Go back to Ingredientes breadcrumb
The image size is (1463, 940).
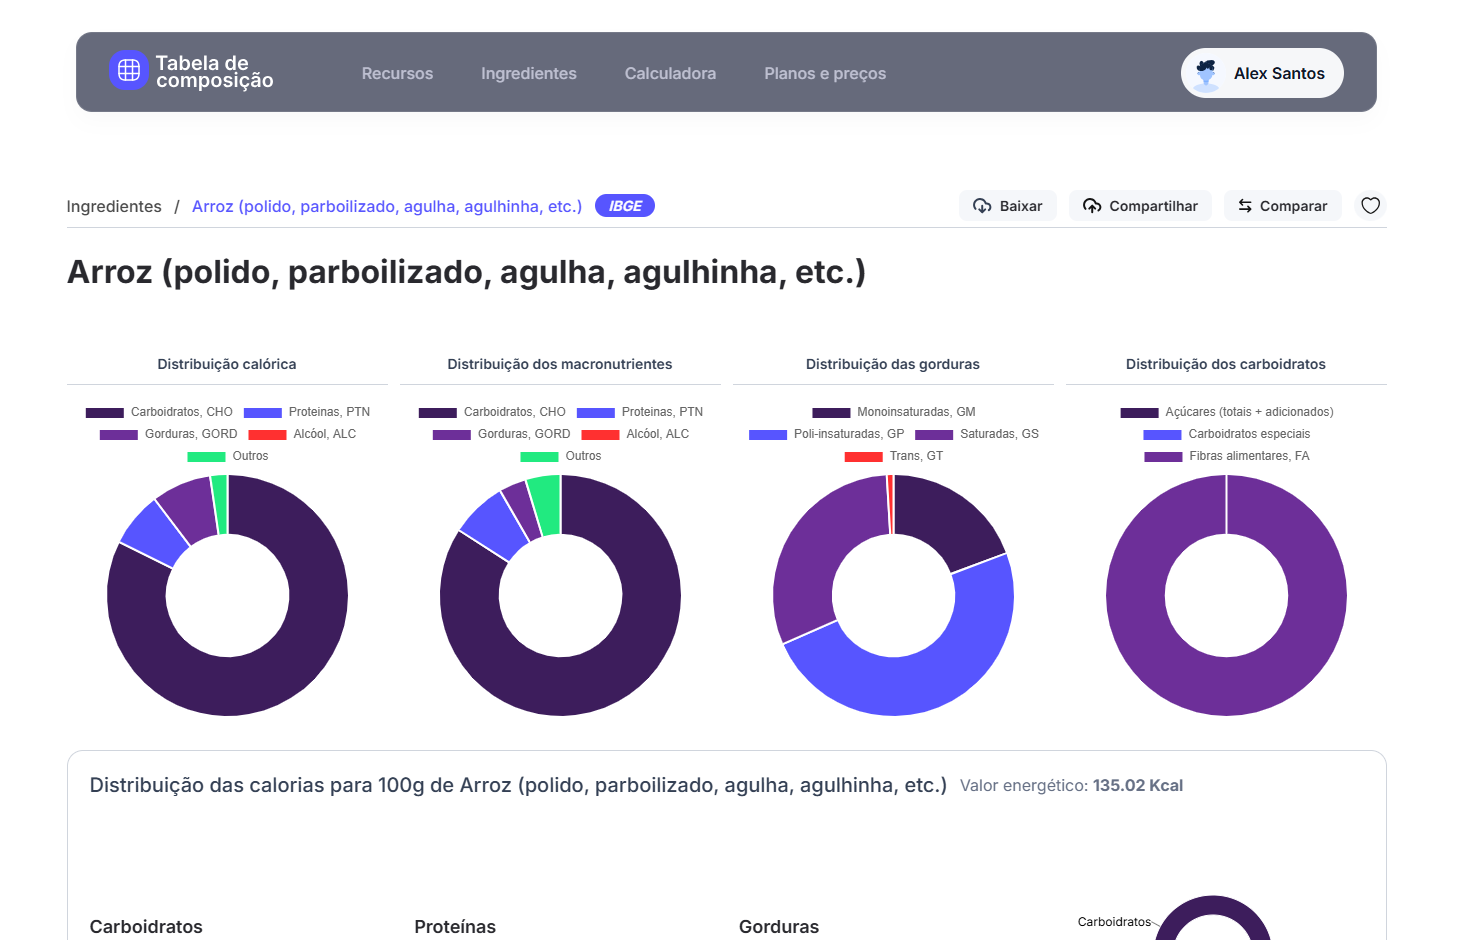point(114,206)
